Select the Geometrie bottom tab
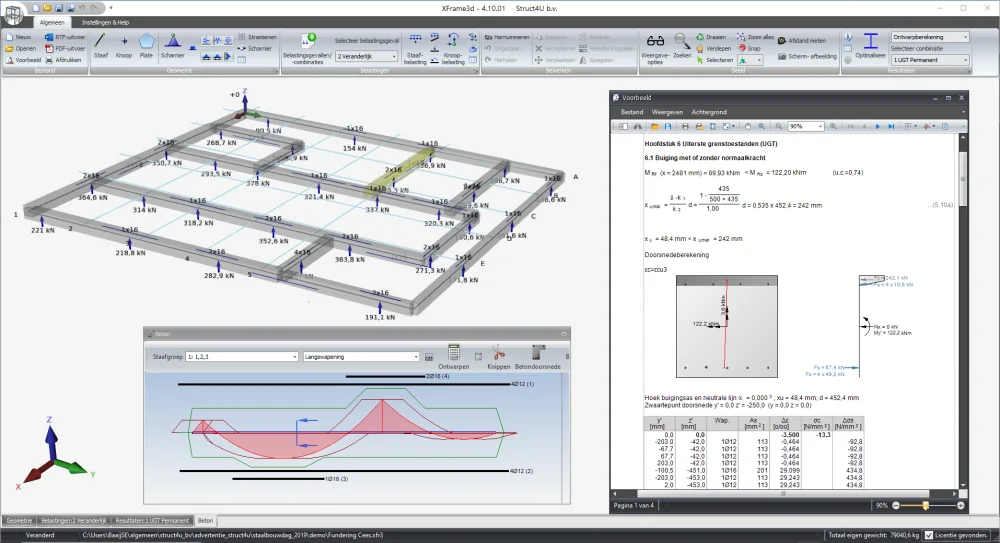 [18, 521]
